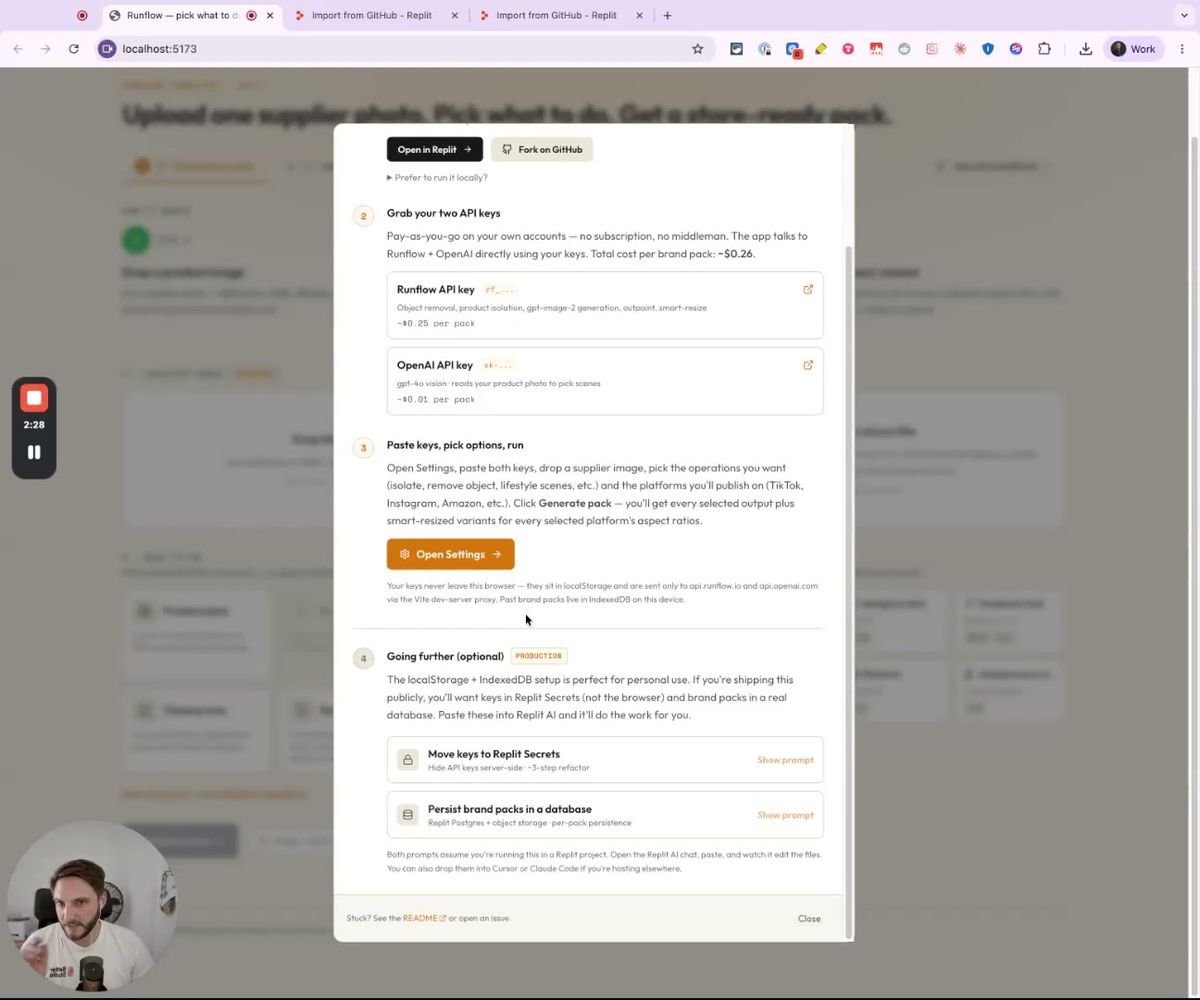Stop the screen recording with red button
The width and height of the screenshot is (1200, 1000).
coord(34,398)
